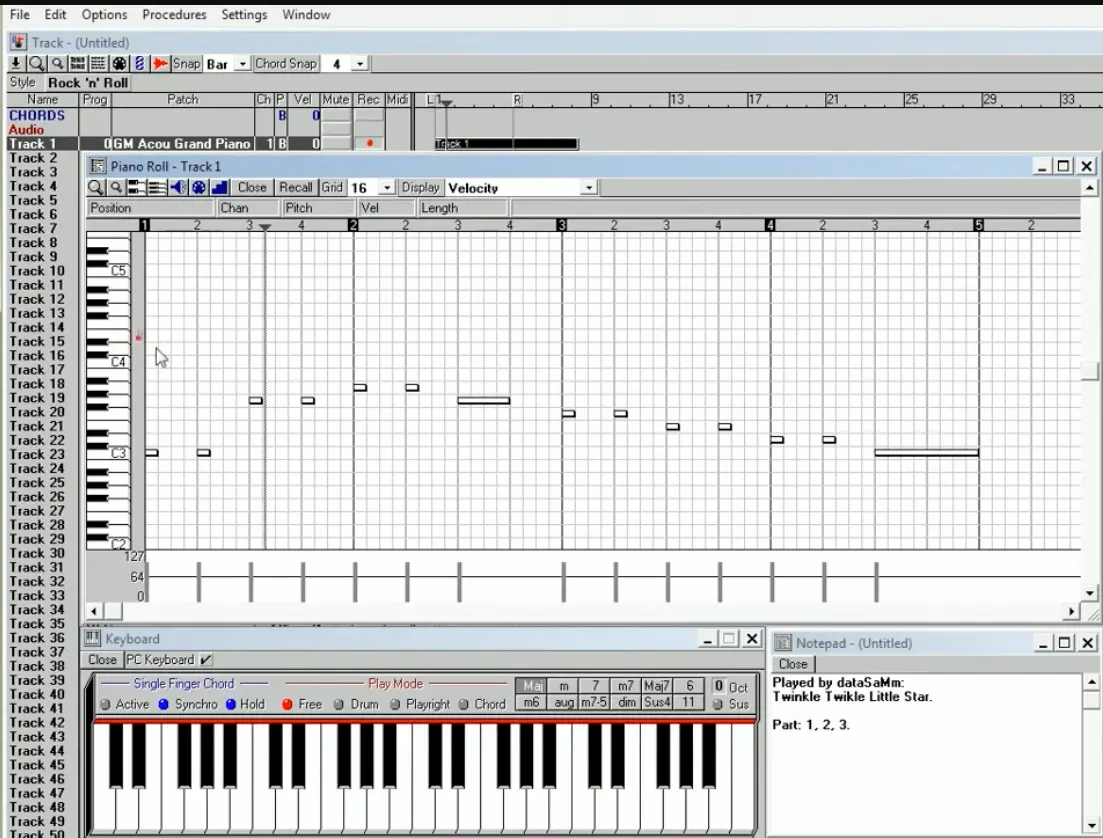Open the Snap Bar dropdown

point(243,64)
